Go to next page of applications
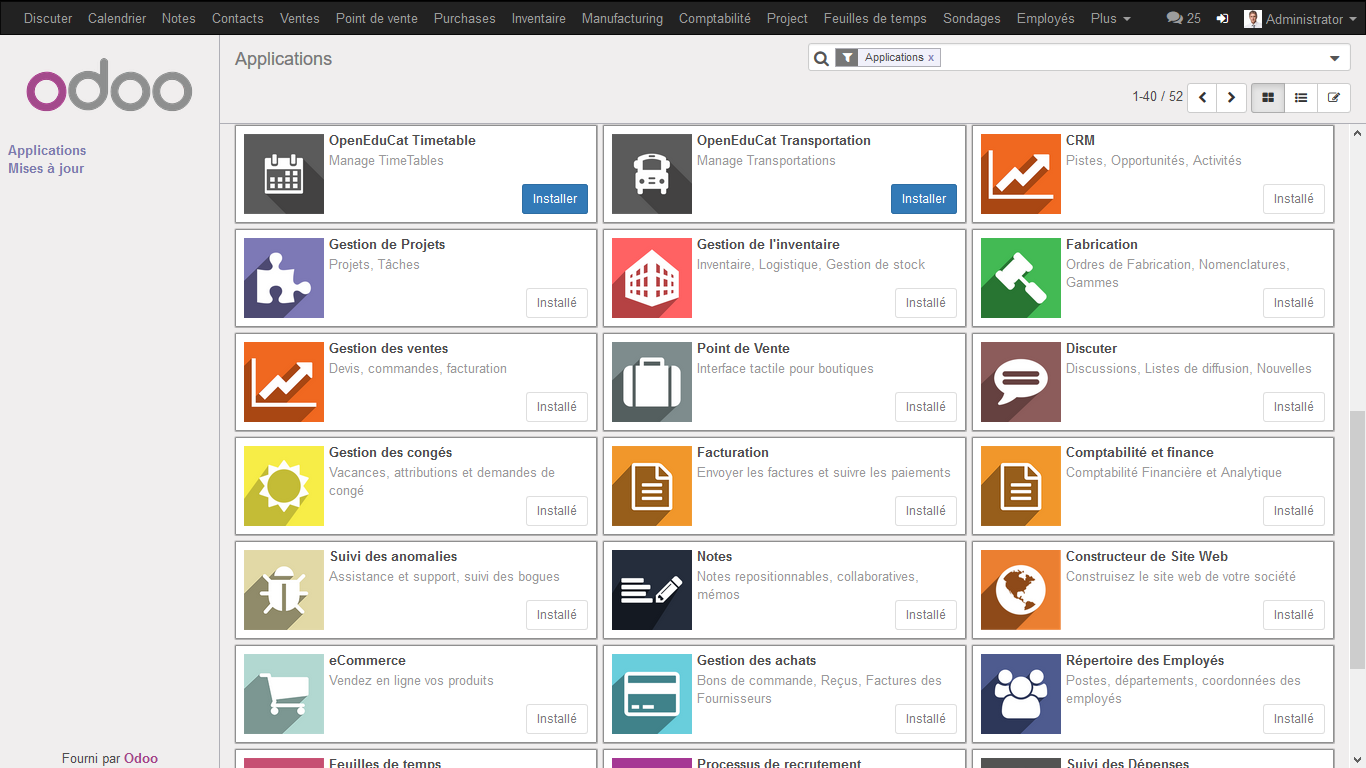1366x768 pixels. (1231, 98)
